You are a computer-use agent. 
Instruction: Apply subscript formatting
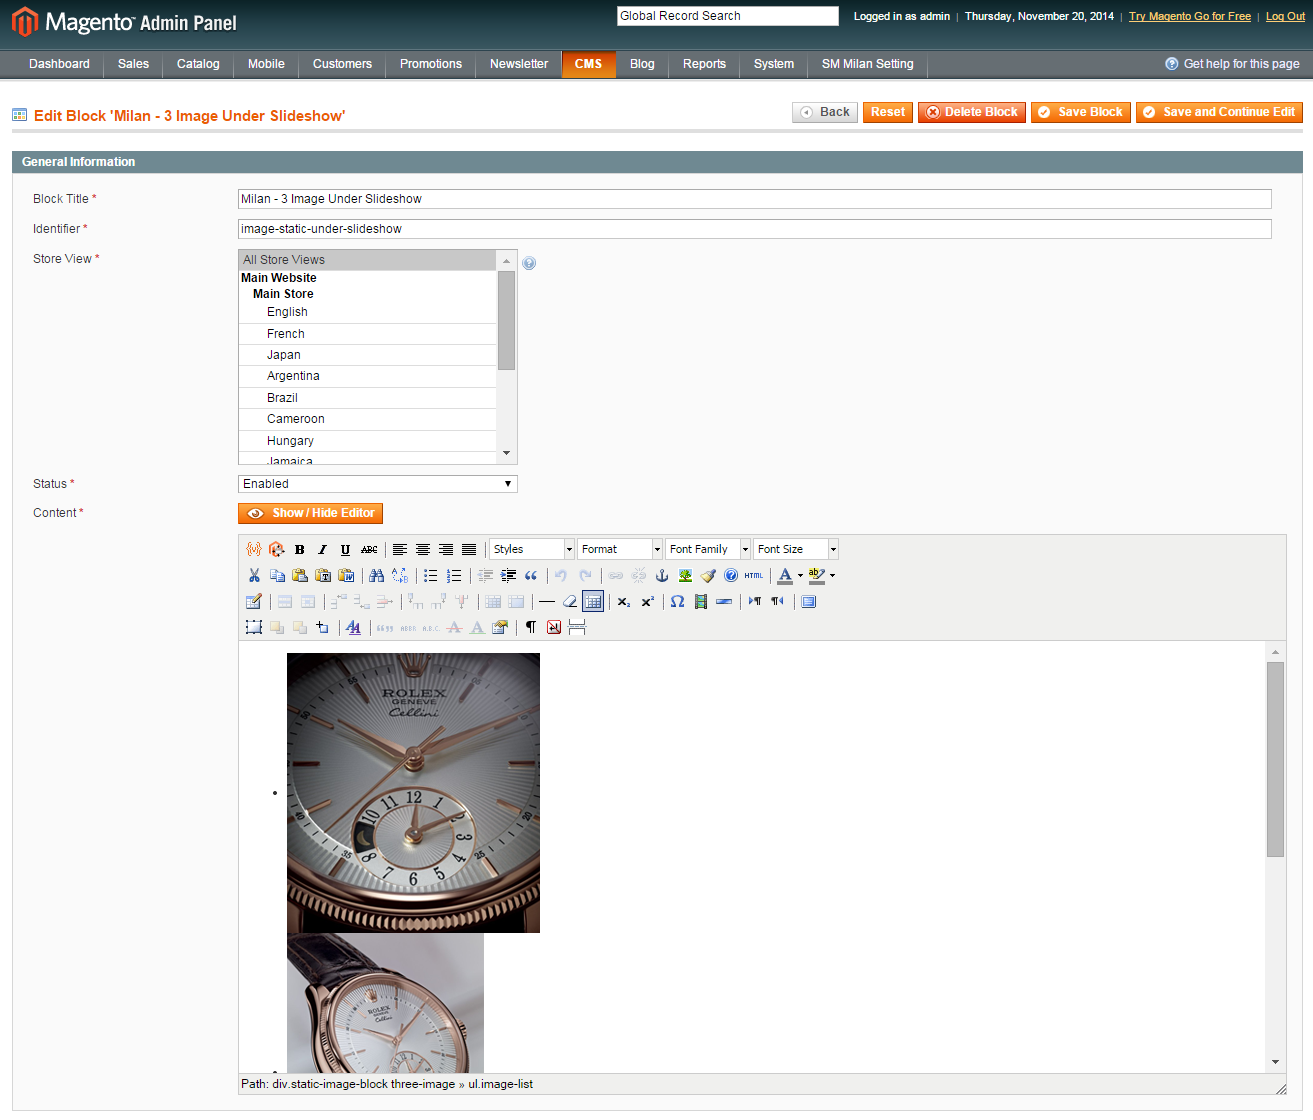[x=624, y=601]
